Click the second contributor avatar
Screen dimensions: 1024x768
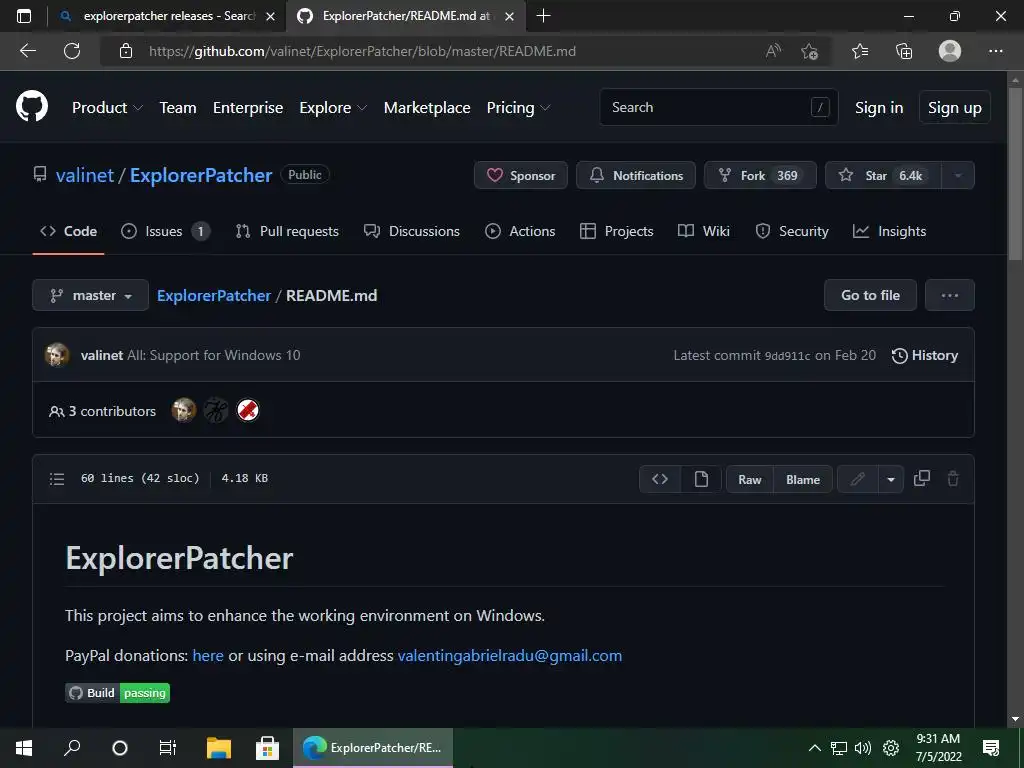(216, 410)
